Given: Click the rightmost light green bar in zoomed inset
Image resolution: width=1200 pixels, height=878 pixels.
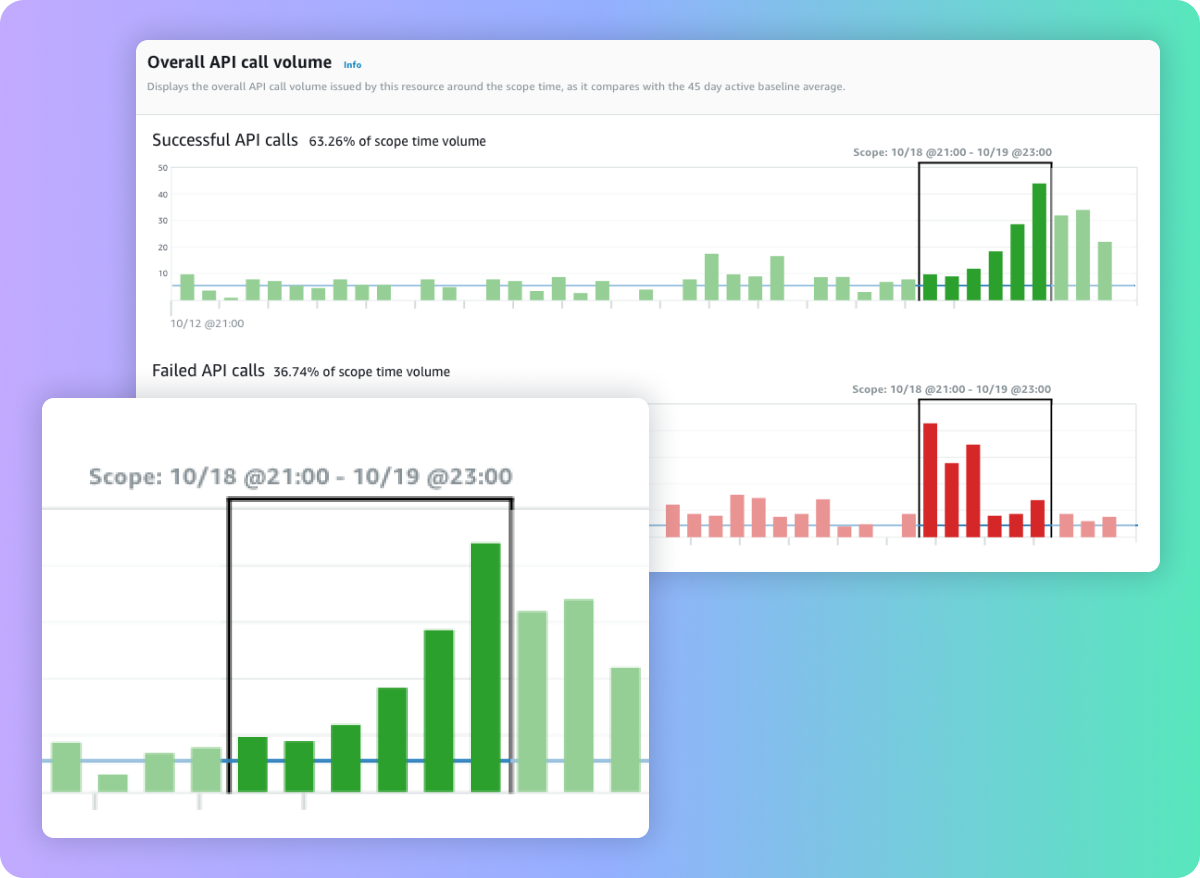Looking at the screenshot, I should (x=625, y=729).
